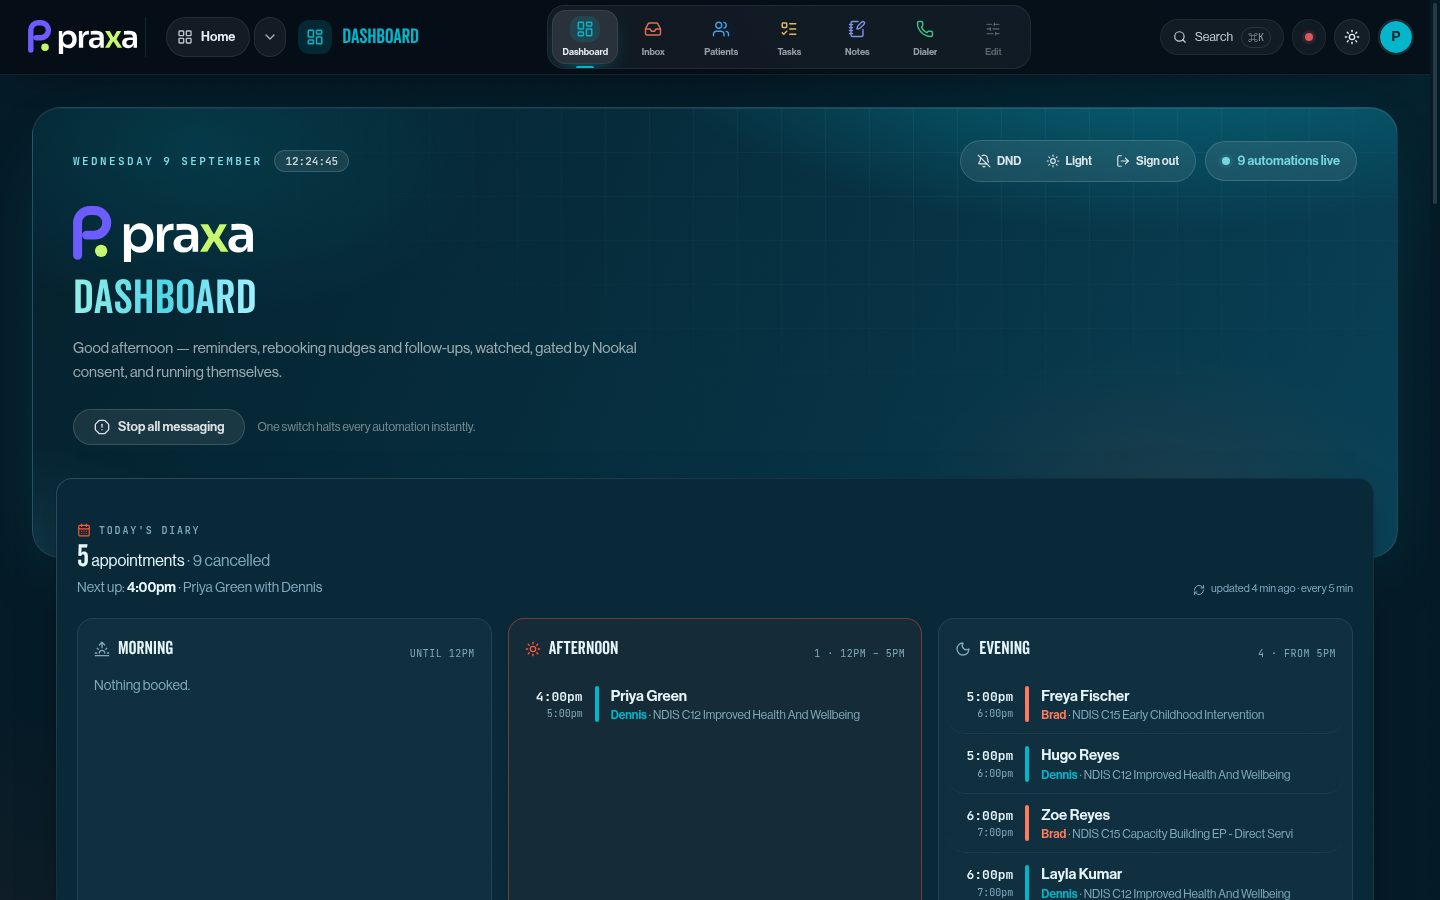
Task: Click the Evening moon icon
Action: click(963, 649)
